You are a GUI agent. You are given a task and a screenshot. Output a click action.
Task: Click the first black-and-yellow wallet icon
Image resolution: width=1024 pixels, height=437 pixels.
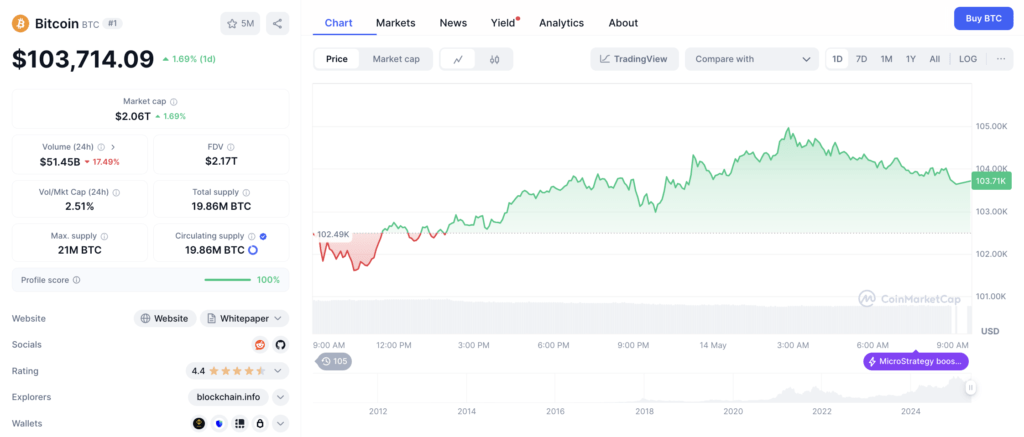[x=199, y=423]
